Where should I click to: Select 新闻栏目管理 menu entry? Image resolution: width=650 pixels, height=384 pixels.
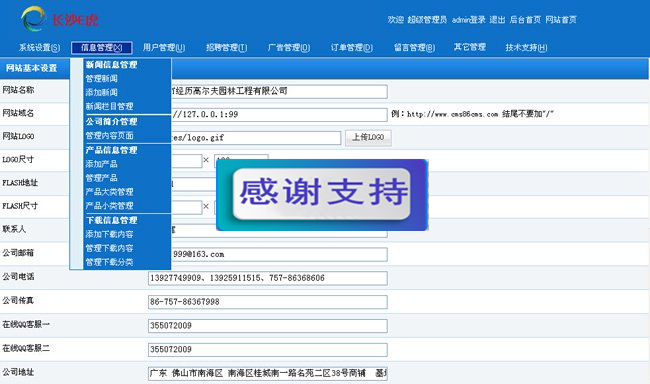[109, 106]
